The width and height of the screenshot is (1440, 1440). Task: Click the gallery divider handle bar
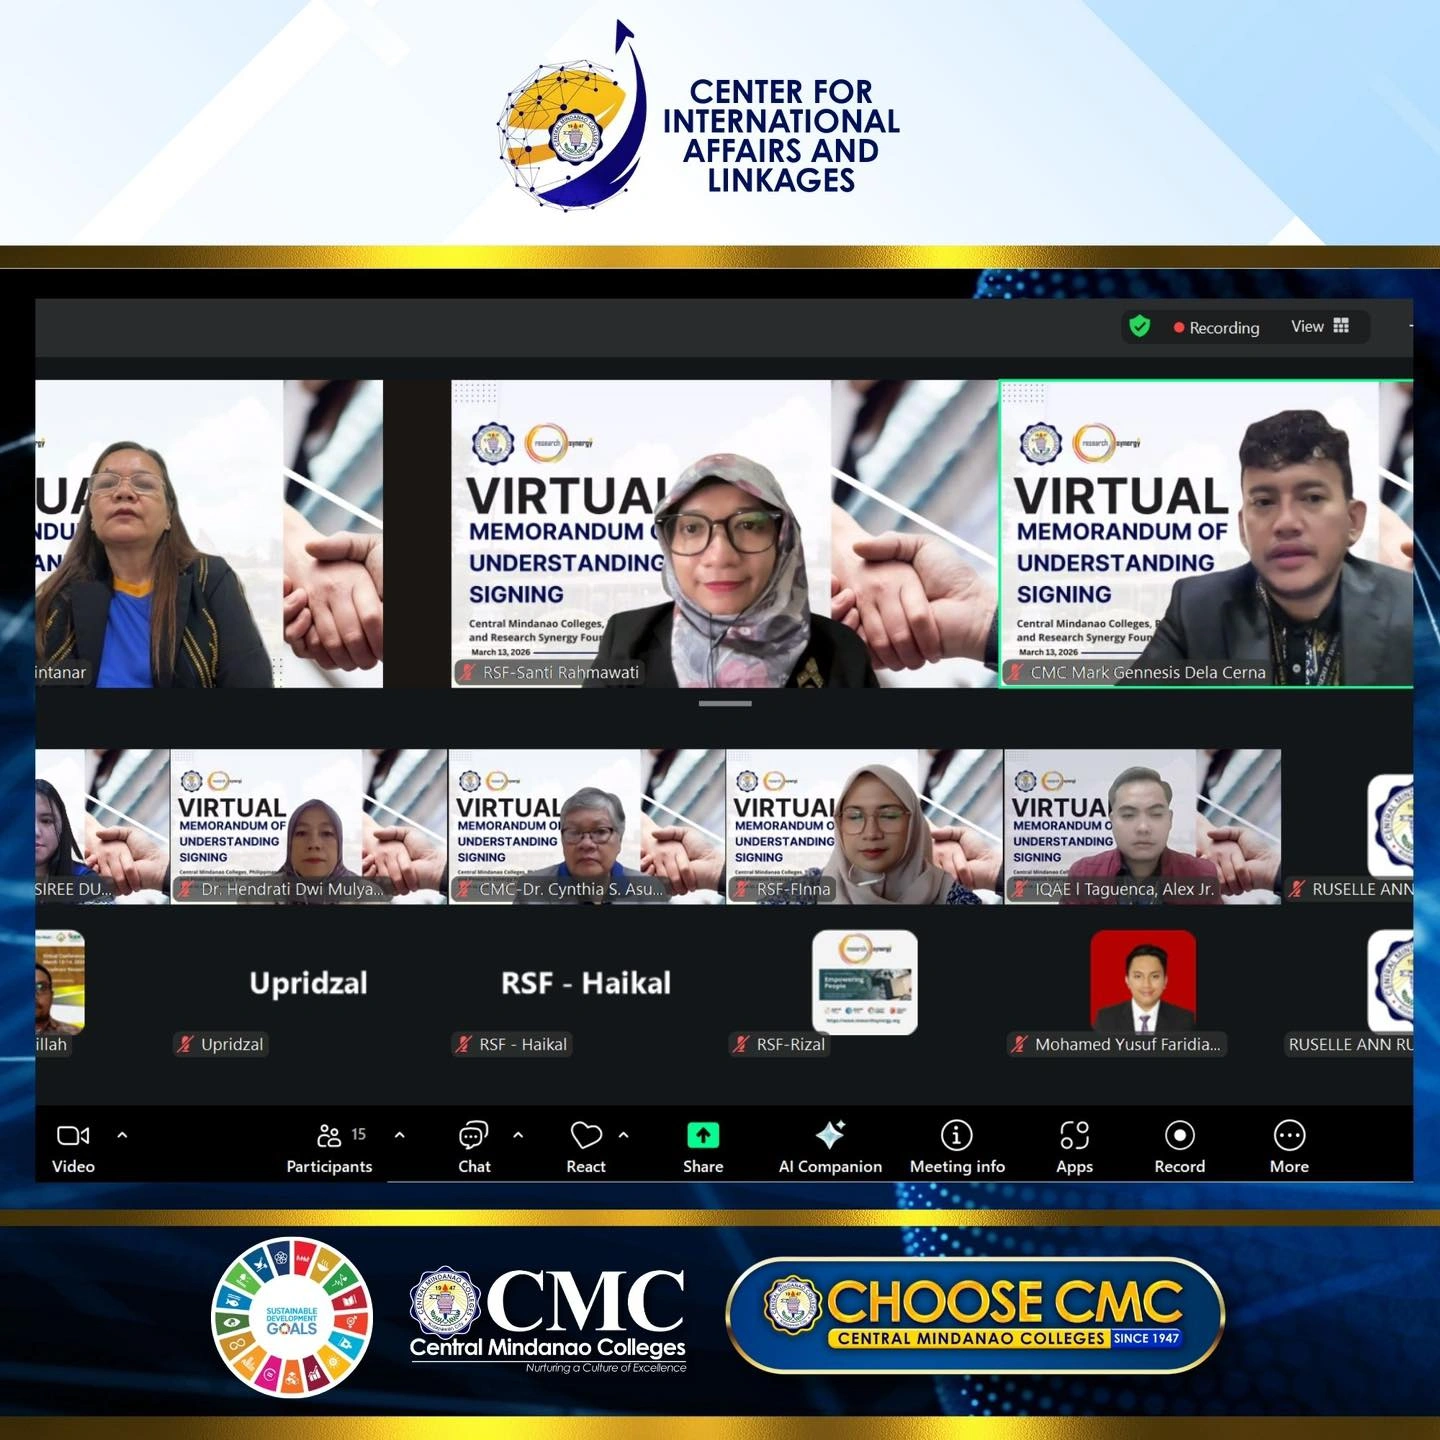725,703
